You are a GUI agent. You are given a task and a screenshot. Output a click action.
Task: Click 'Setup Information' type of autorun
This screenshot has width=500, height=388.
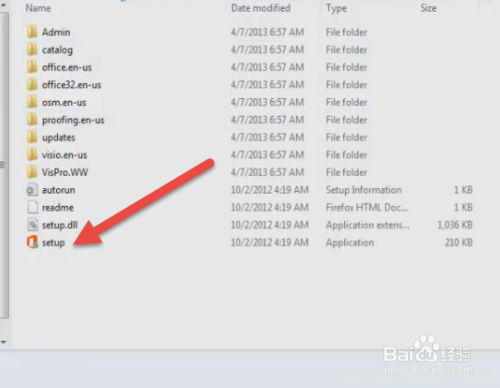(364, 190)
